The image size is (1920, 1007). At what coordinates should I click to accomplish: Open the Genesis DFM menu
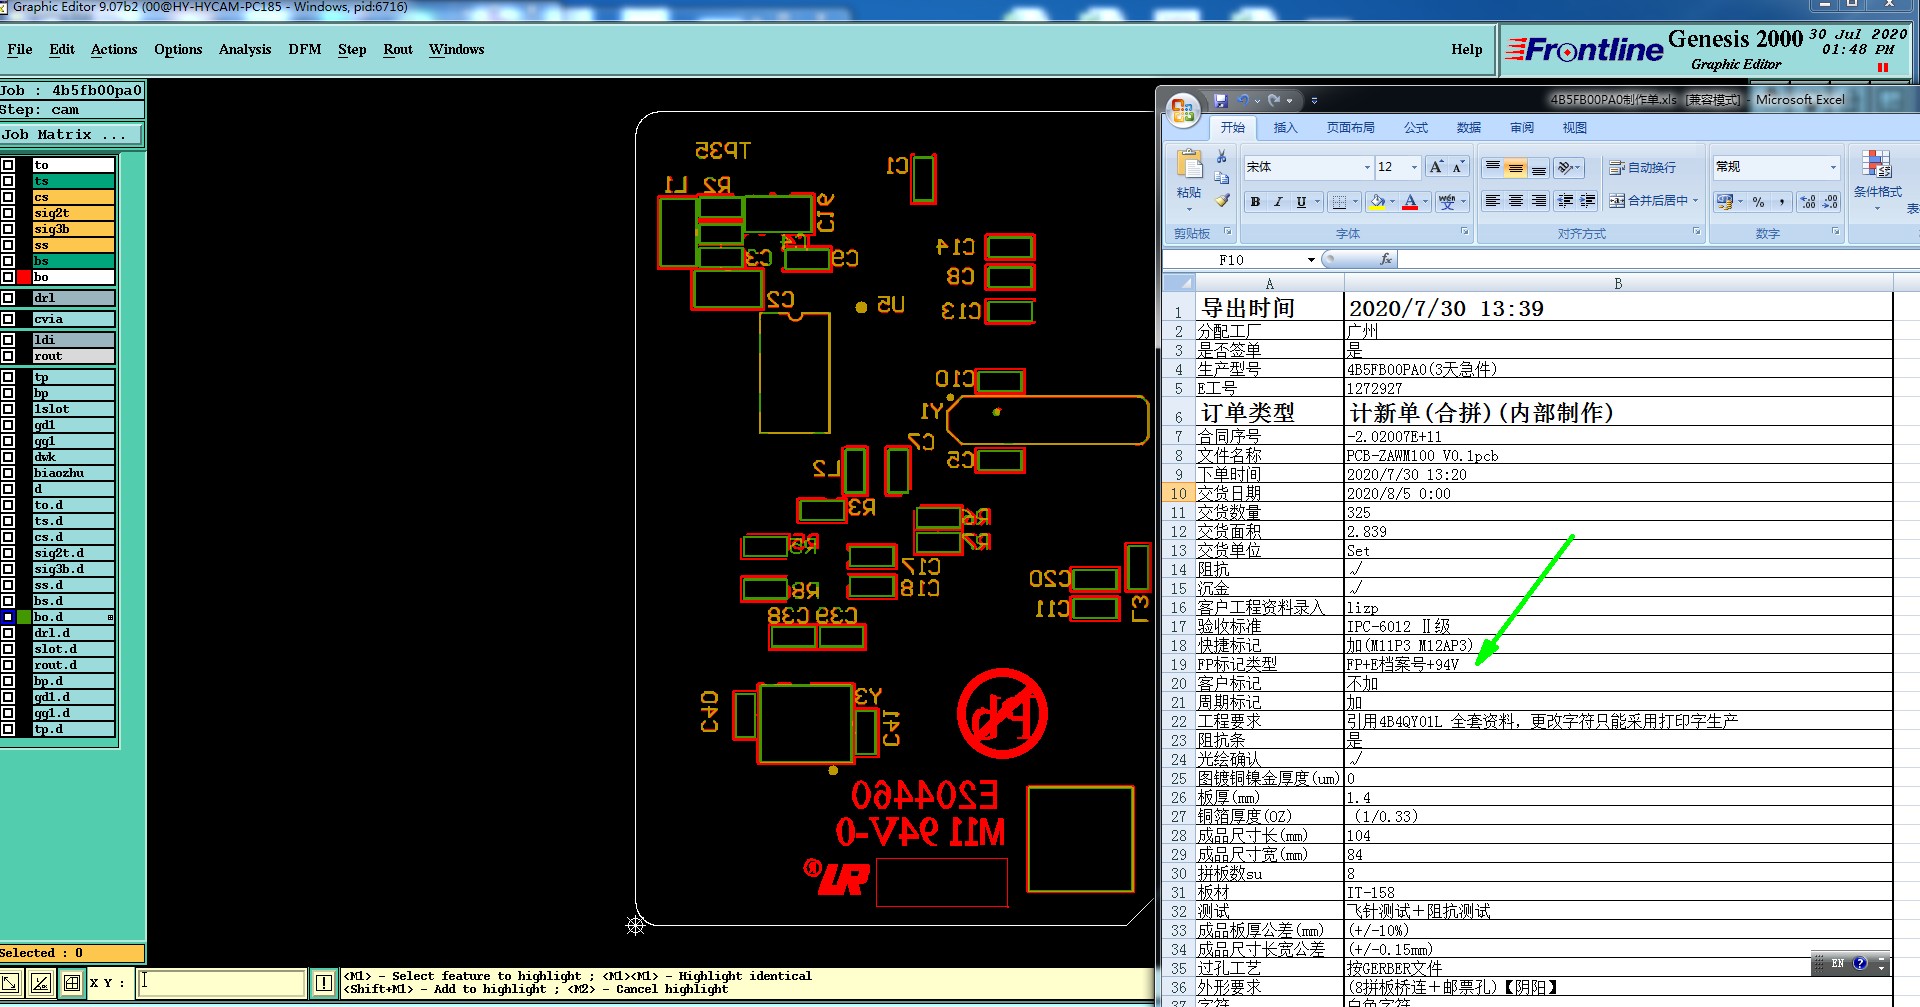[x=305, y=49]
